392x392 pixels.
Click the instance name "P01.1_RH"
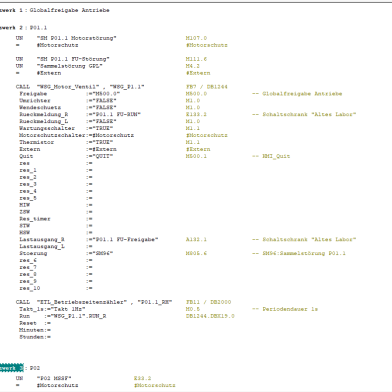154,302
